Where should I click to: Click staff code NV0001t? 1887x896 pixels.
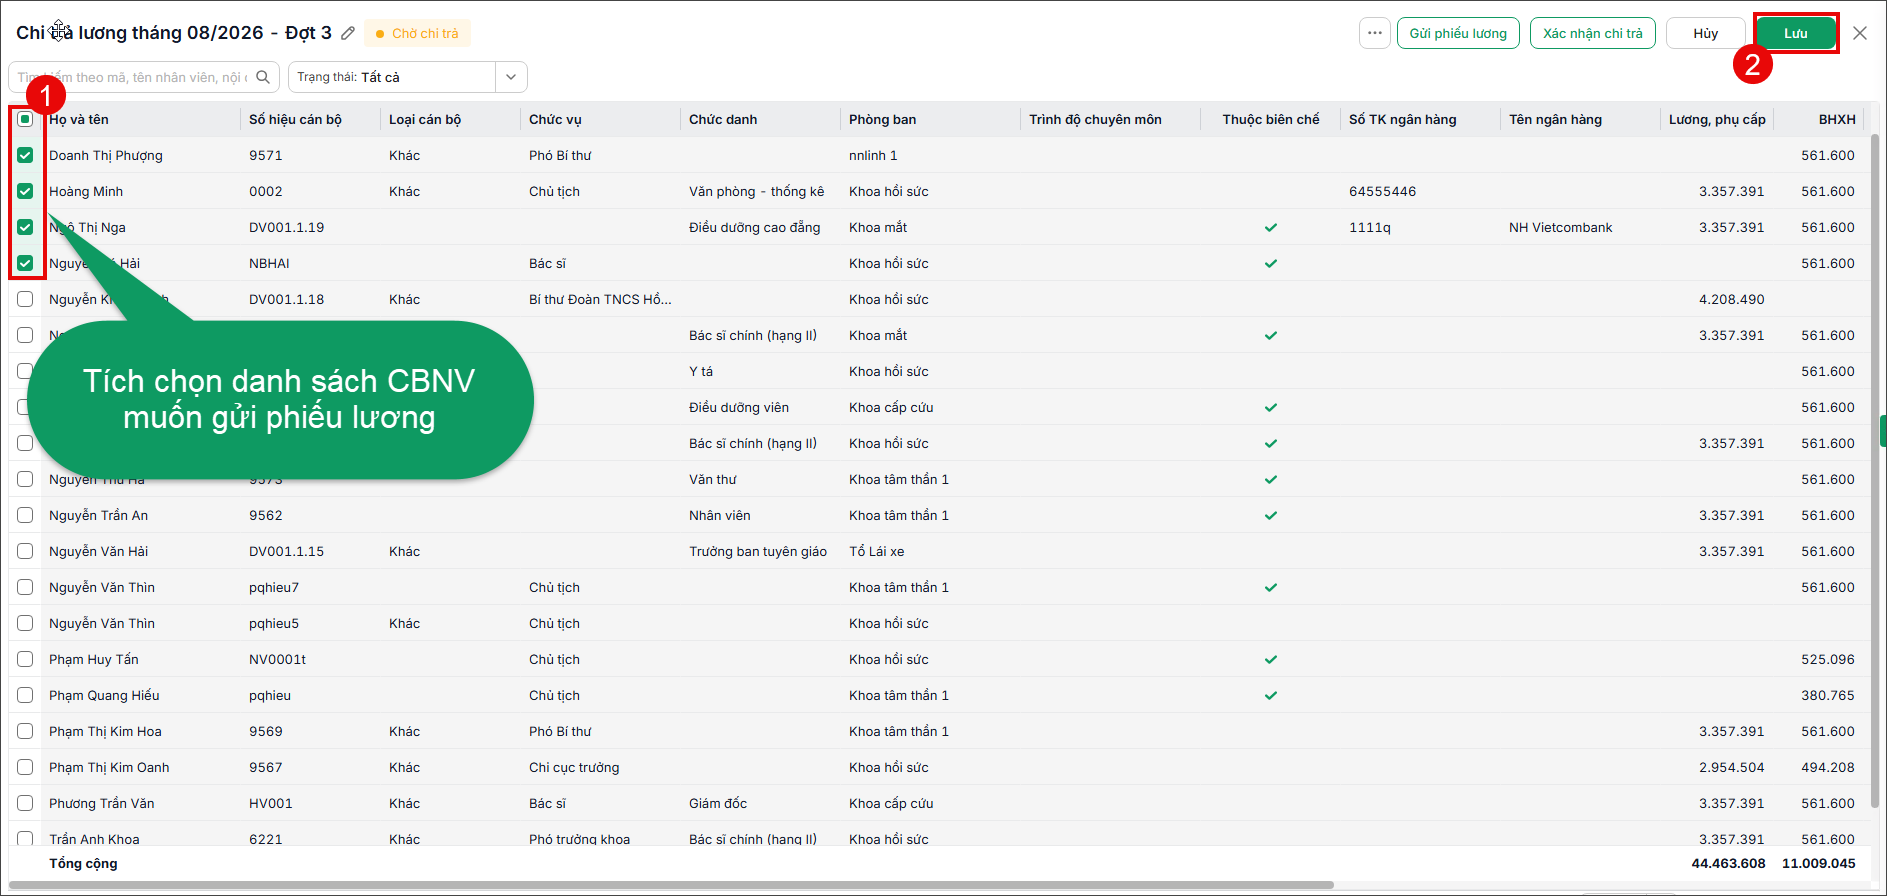278,659
